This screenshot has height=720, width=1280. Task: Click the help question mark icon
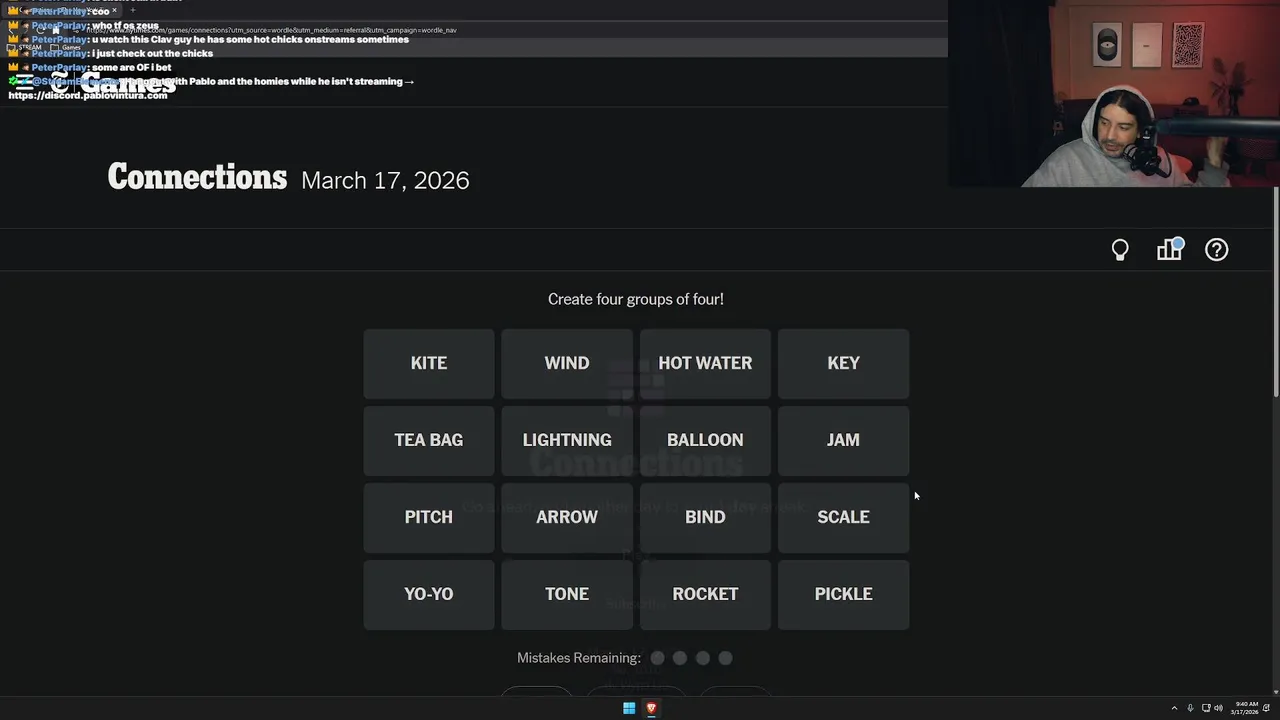pyautogui.click(x=1216, y=250)
